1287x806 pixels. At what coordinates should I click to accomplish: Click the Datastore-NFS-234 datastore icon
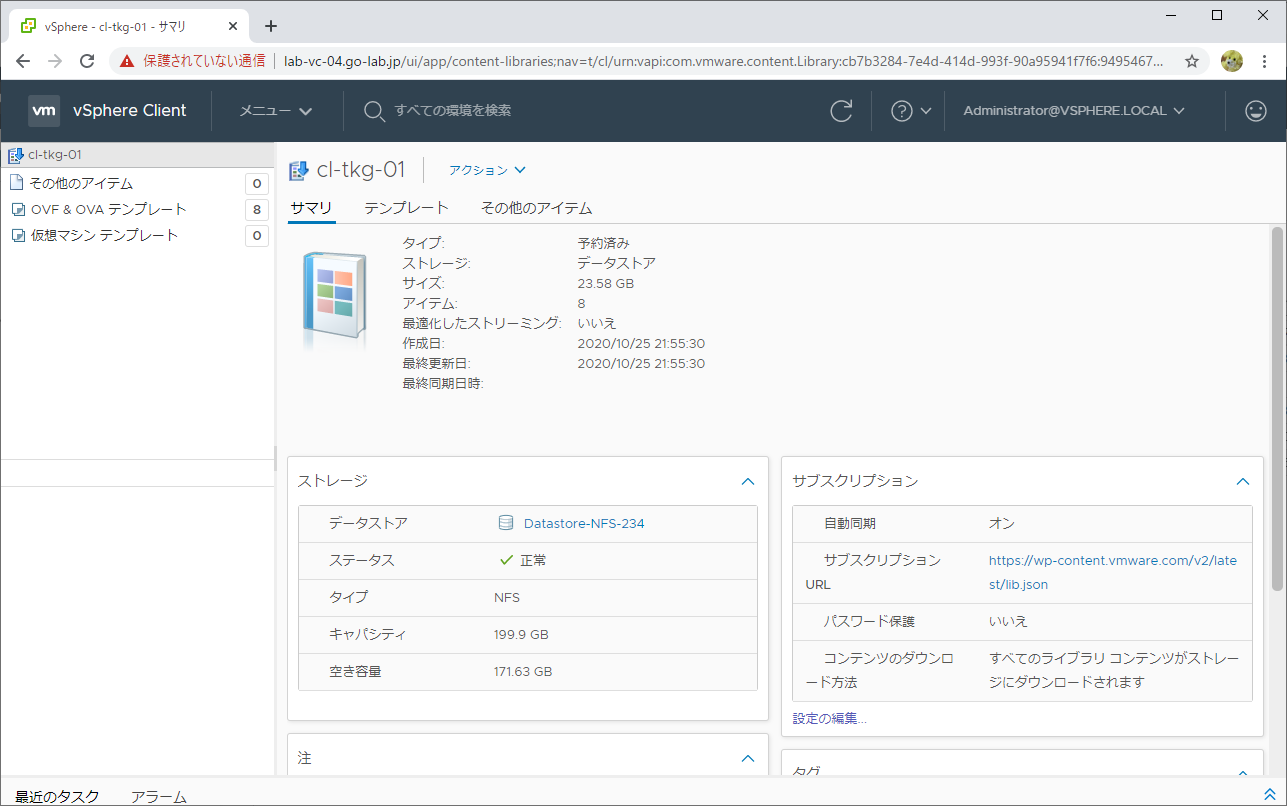click(x=506, y=523)
